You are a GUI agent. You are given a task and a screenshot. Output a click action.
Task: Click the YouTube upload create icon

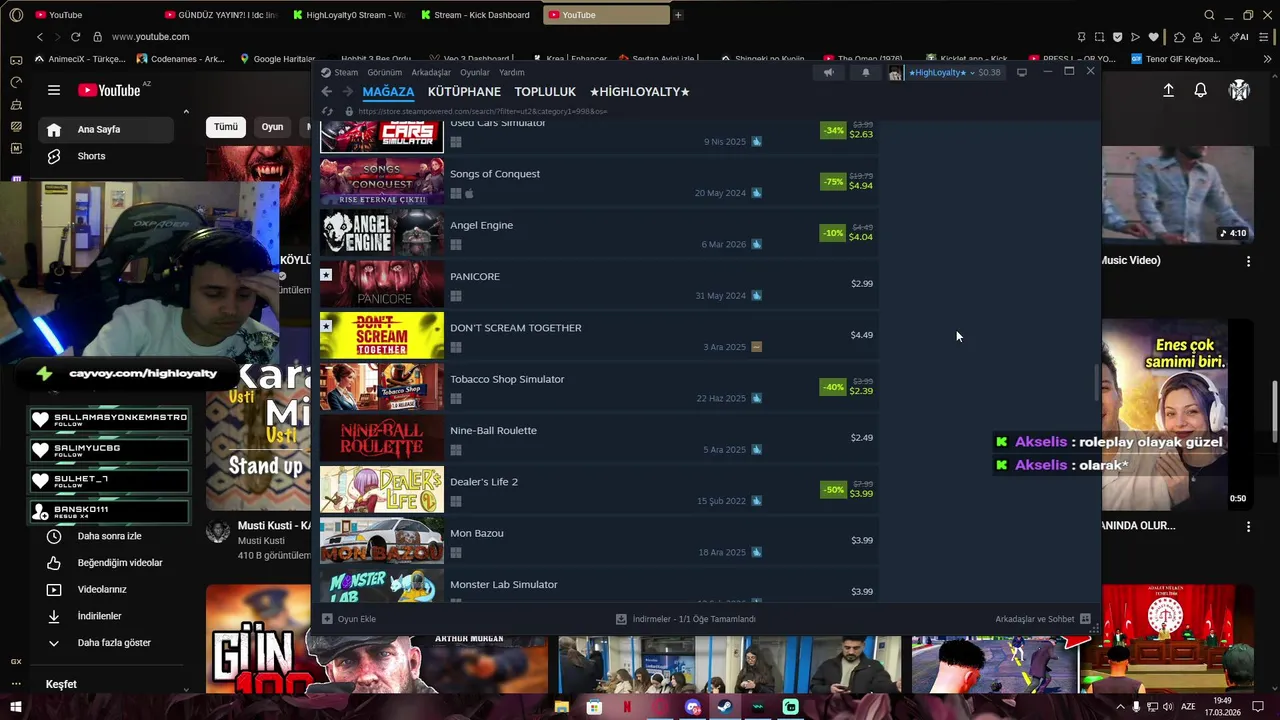click(x=1168, y=90)
